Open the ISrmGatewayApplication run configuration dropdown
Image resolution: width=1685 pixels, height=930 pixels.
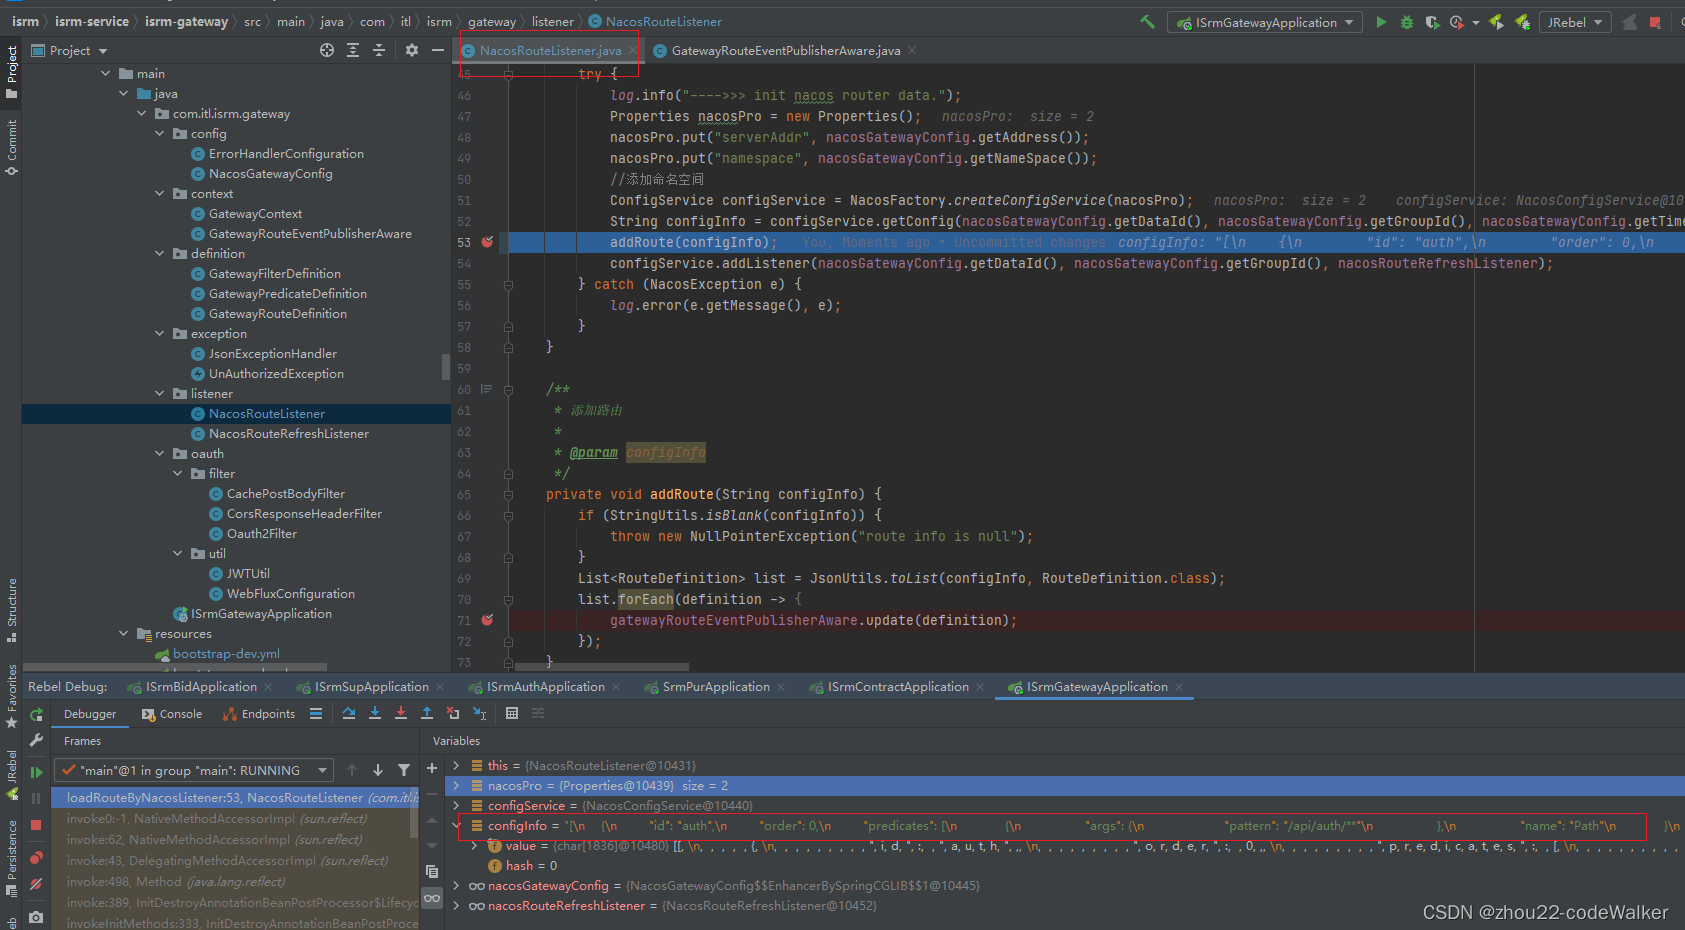(x=1265, y=22)
